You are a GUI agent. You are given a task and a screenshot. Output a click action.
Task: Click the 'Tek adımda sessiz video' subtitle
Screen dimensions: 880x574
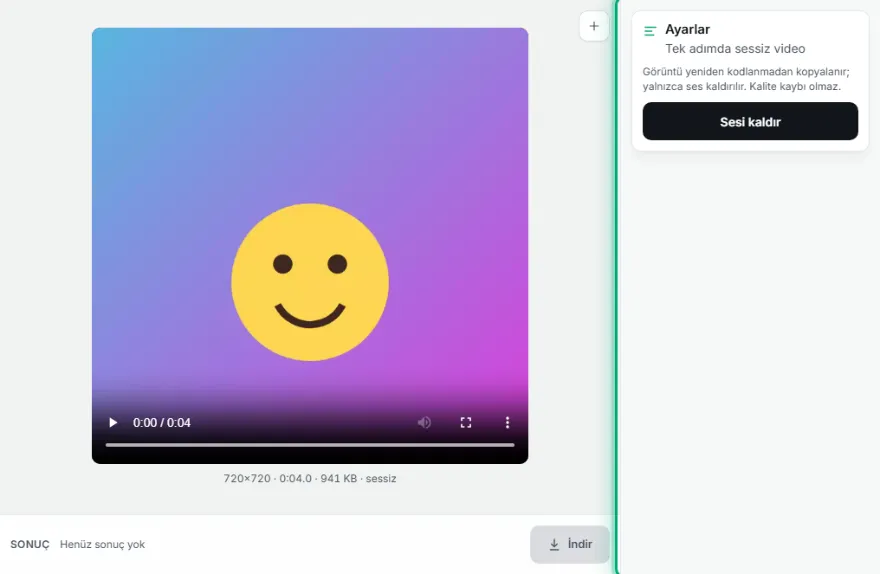point(735,49)
